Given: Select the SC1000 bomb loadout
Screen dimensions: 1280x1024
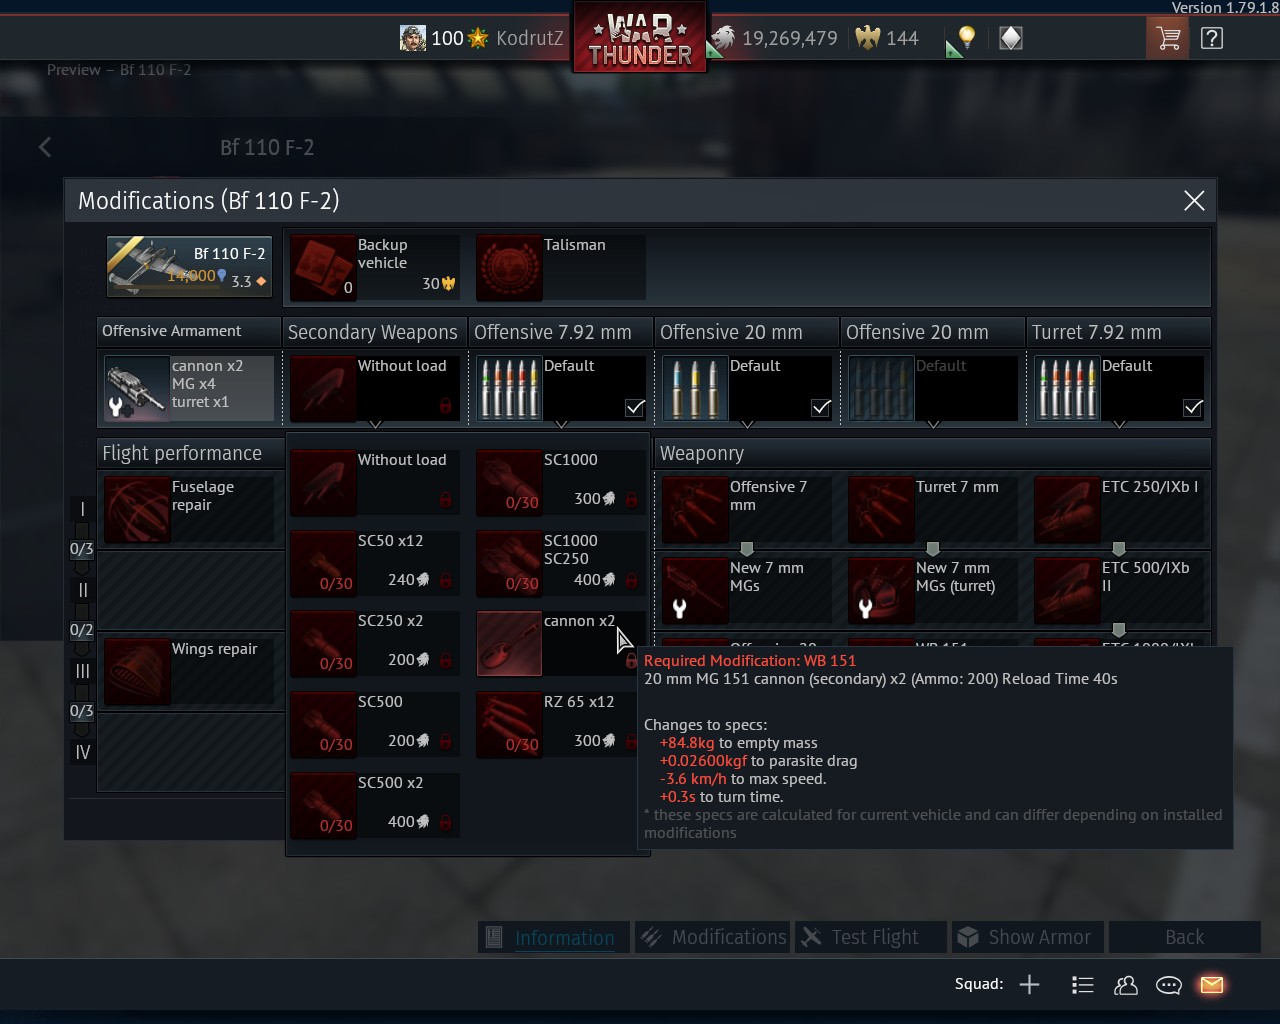Looking at the screenshot, I should tap(561, 482).
